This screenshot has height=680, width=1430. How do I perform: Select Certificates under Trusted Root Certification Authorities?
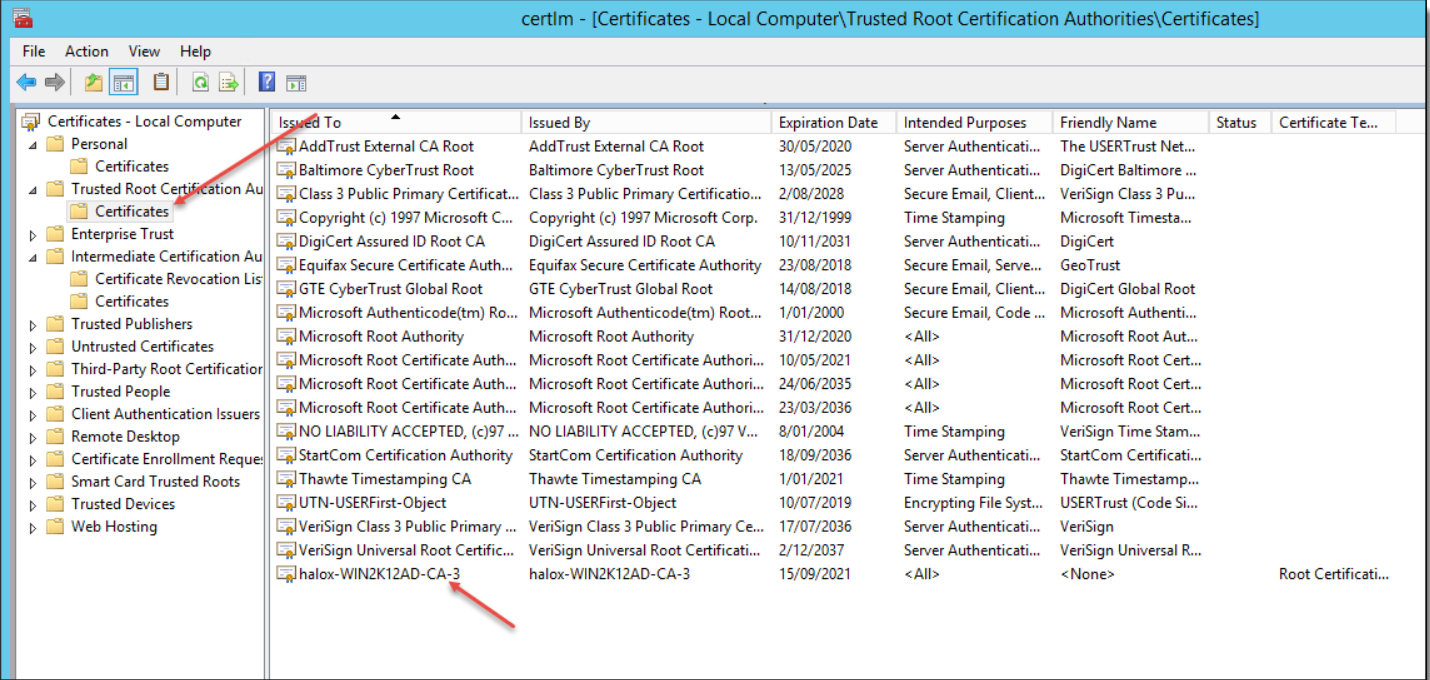131,212
